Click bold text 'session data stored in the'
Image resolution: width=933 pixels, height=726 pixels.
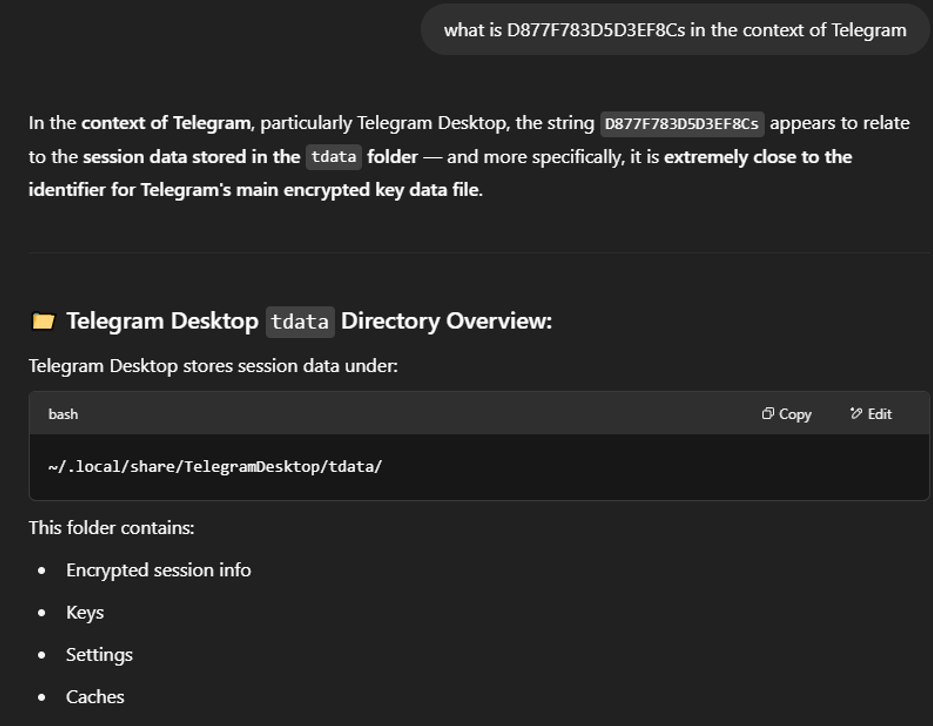(x=192, y=157)
